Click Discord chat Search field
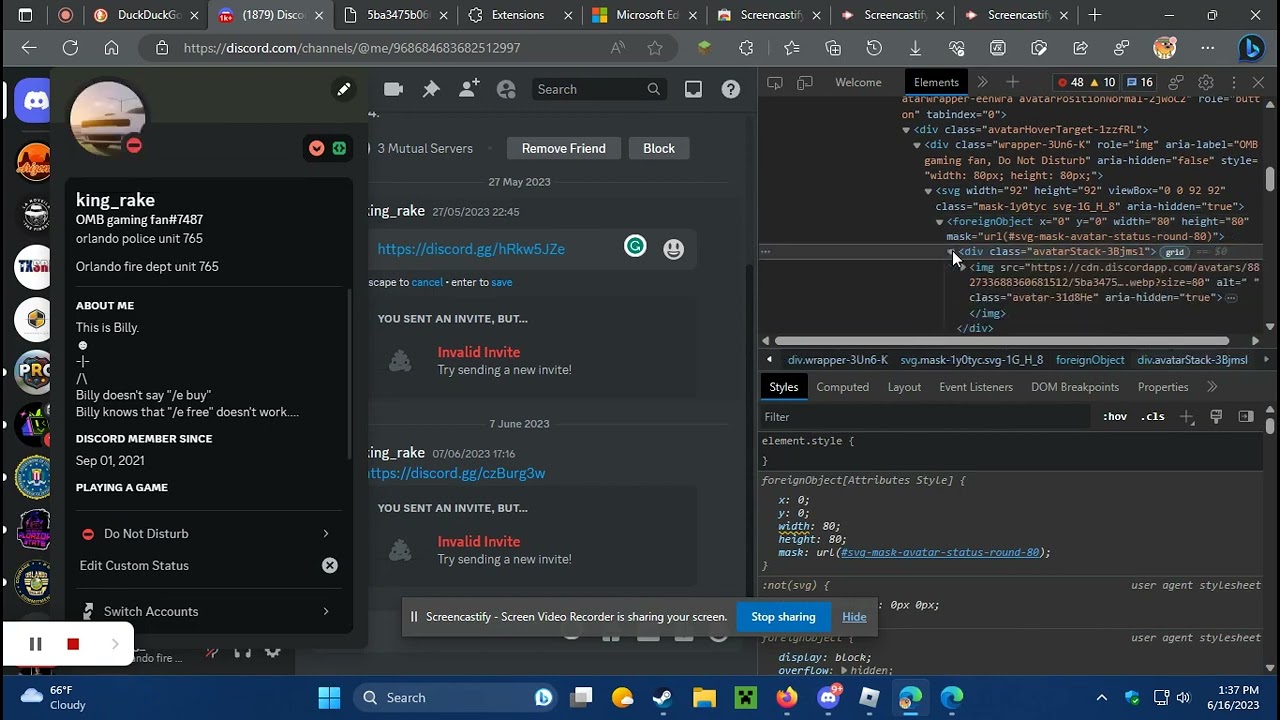The image size is (1280, 720). tap(600, 89)
